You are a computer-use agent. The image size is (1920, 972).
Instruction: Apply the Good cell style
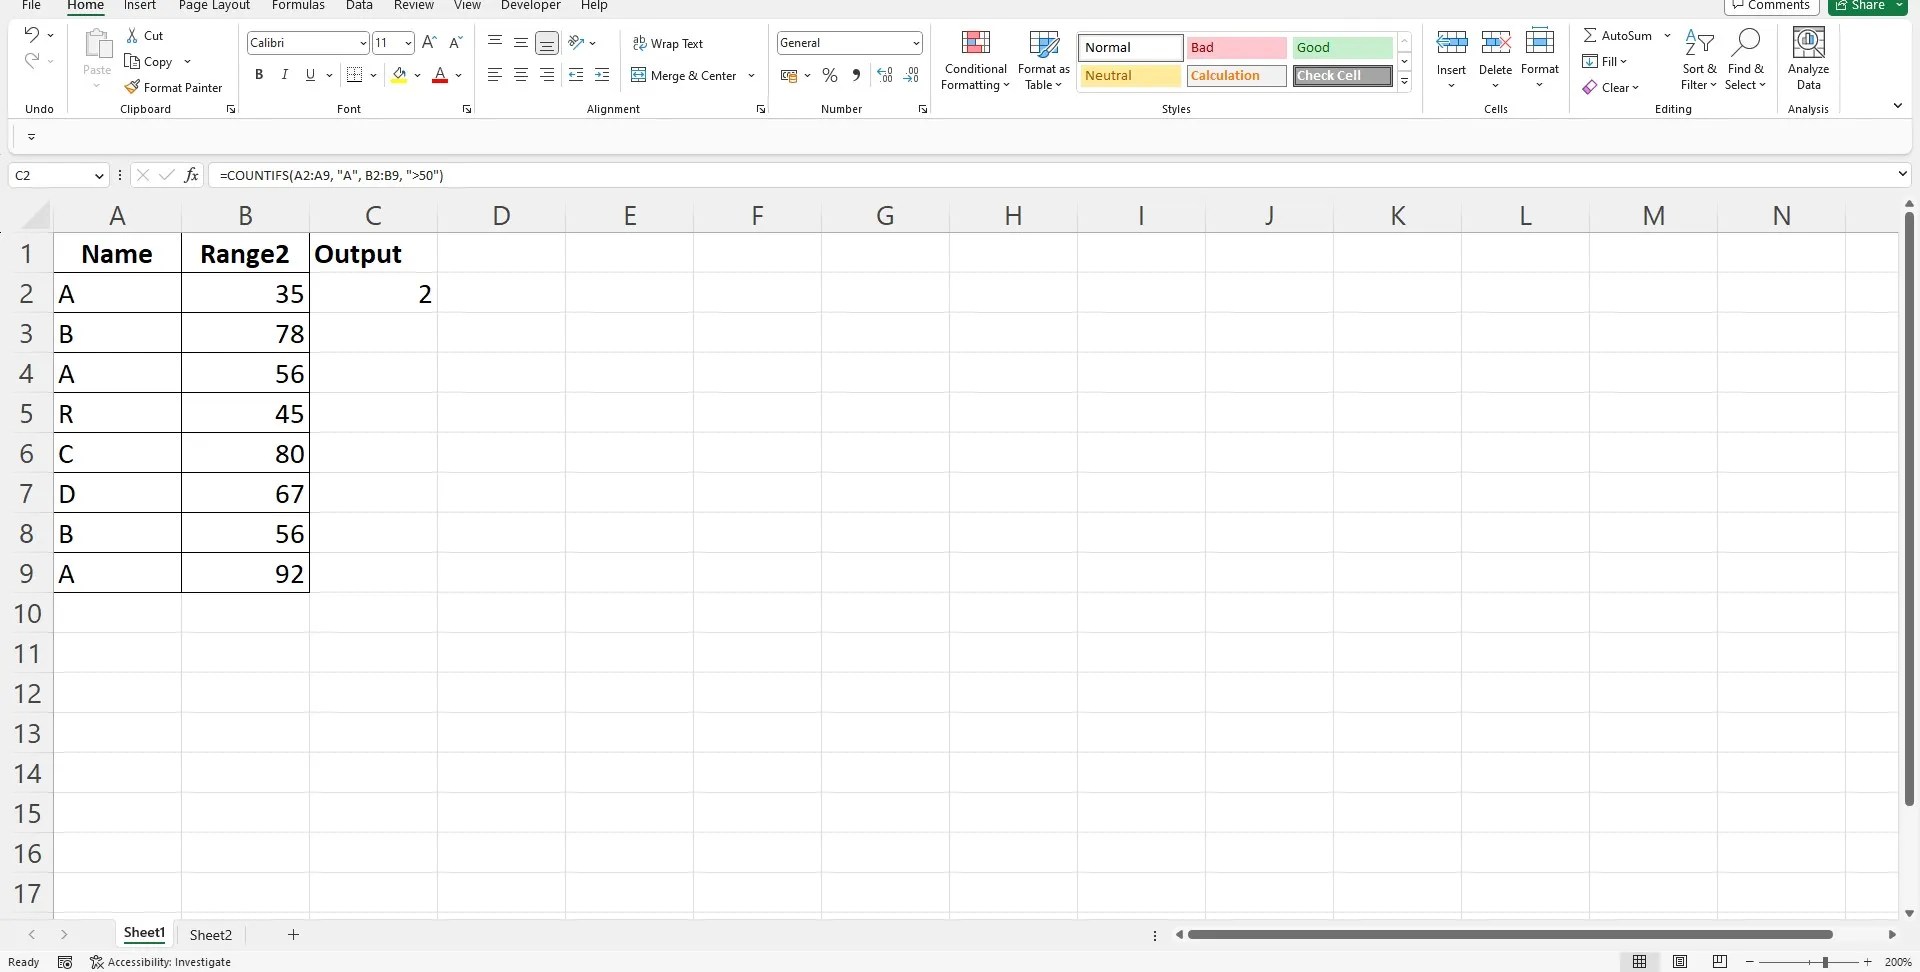[1341, 47]
